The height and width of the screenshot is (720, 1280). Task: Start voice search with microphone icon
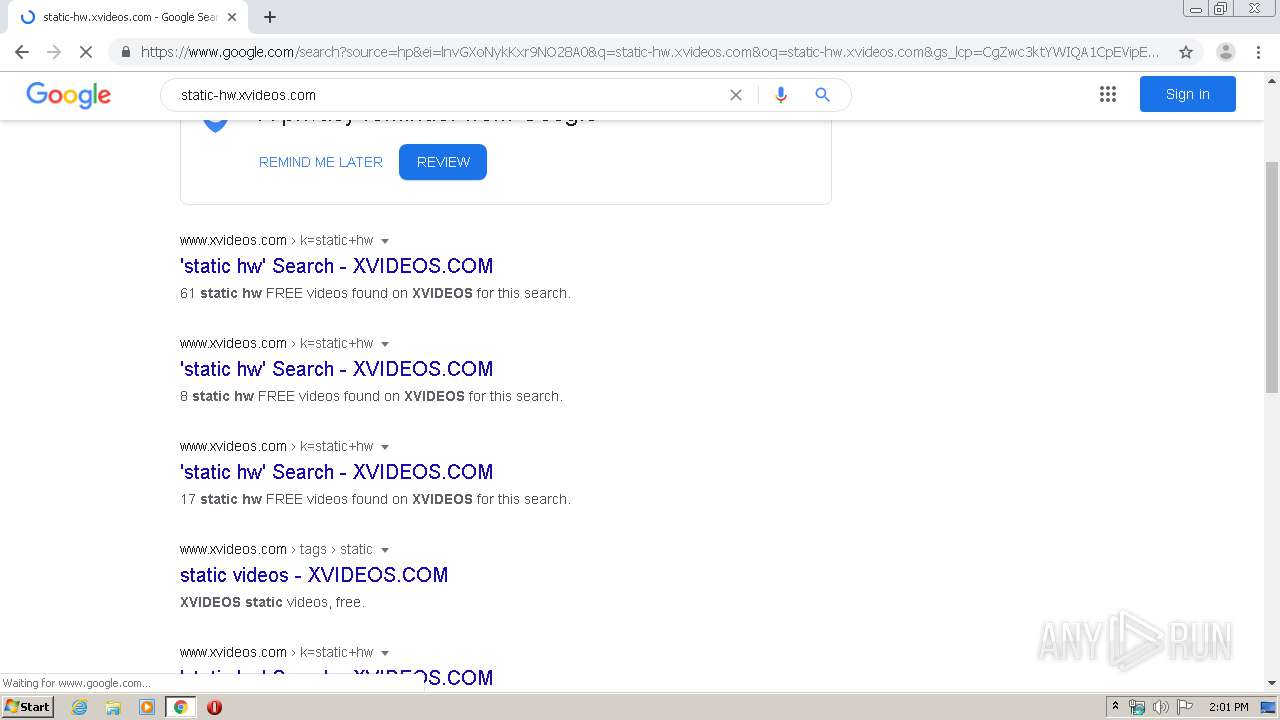coord(781,95)
